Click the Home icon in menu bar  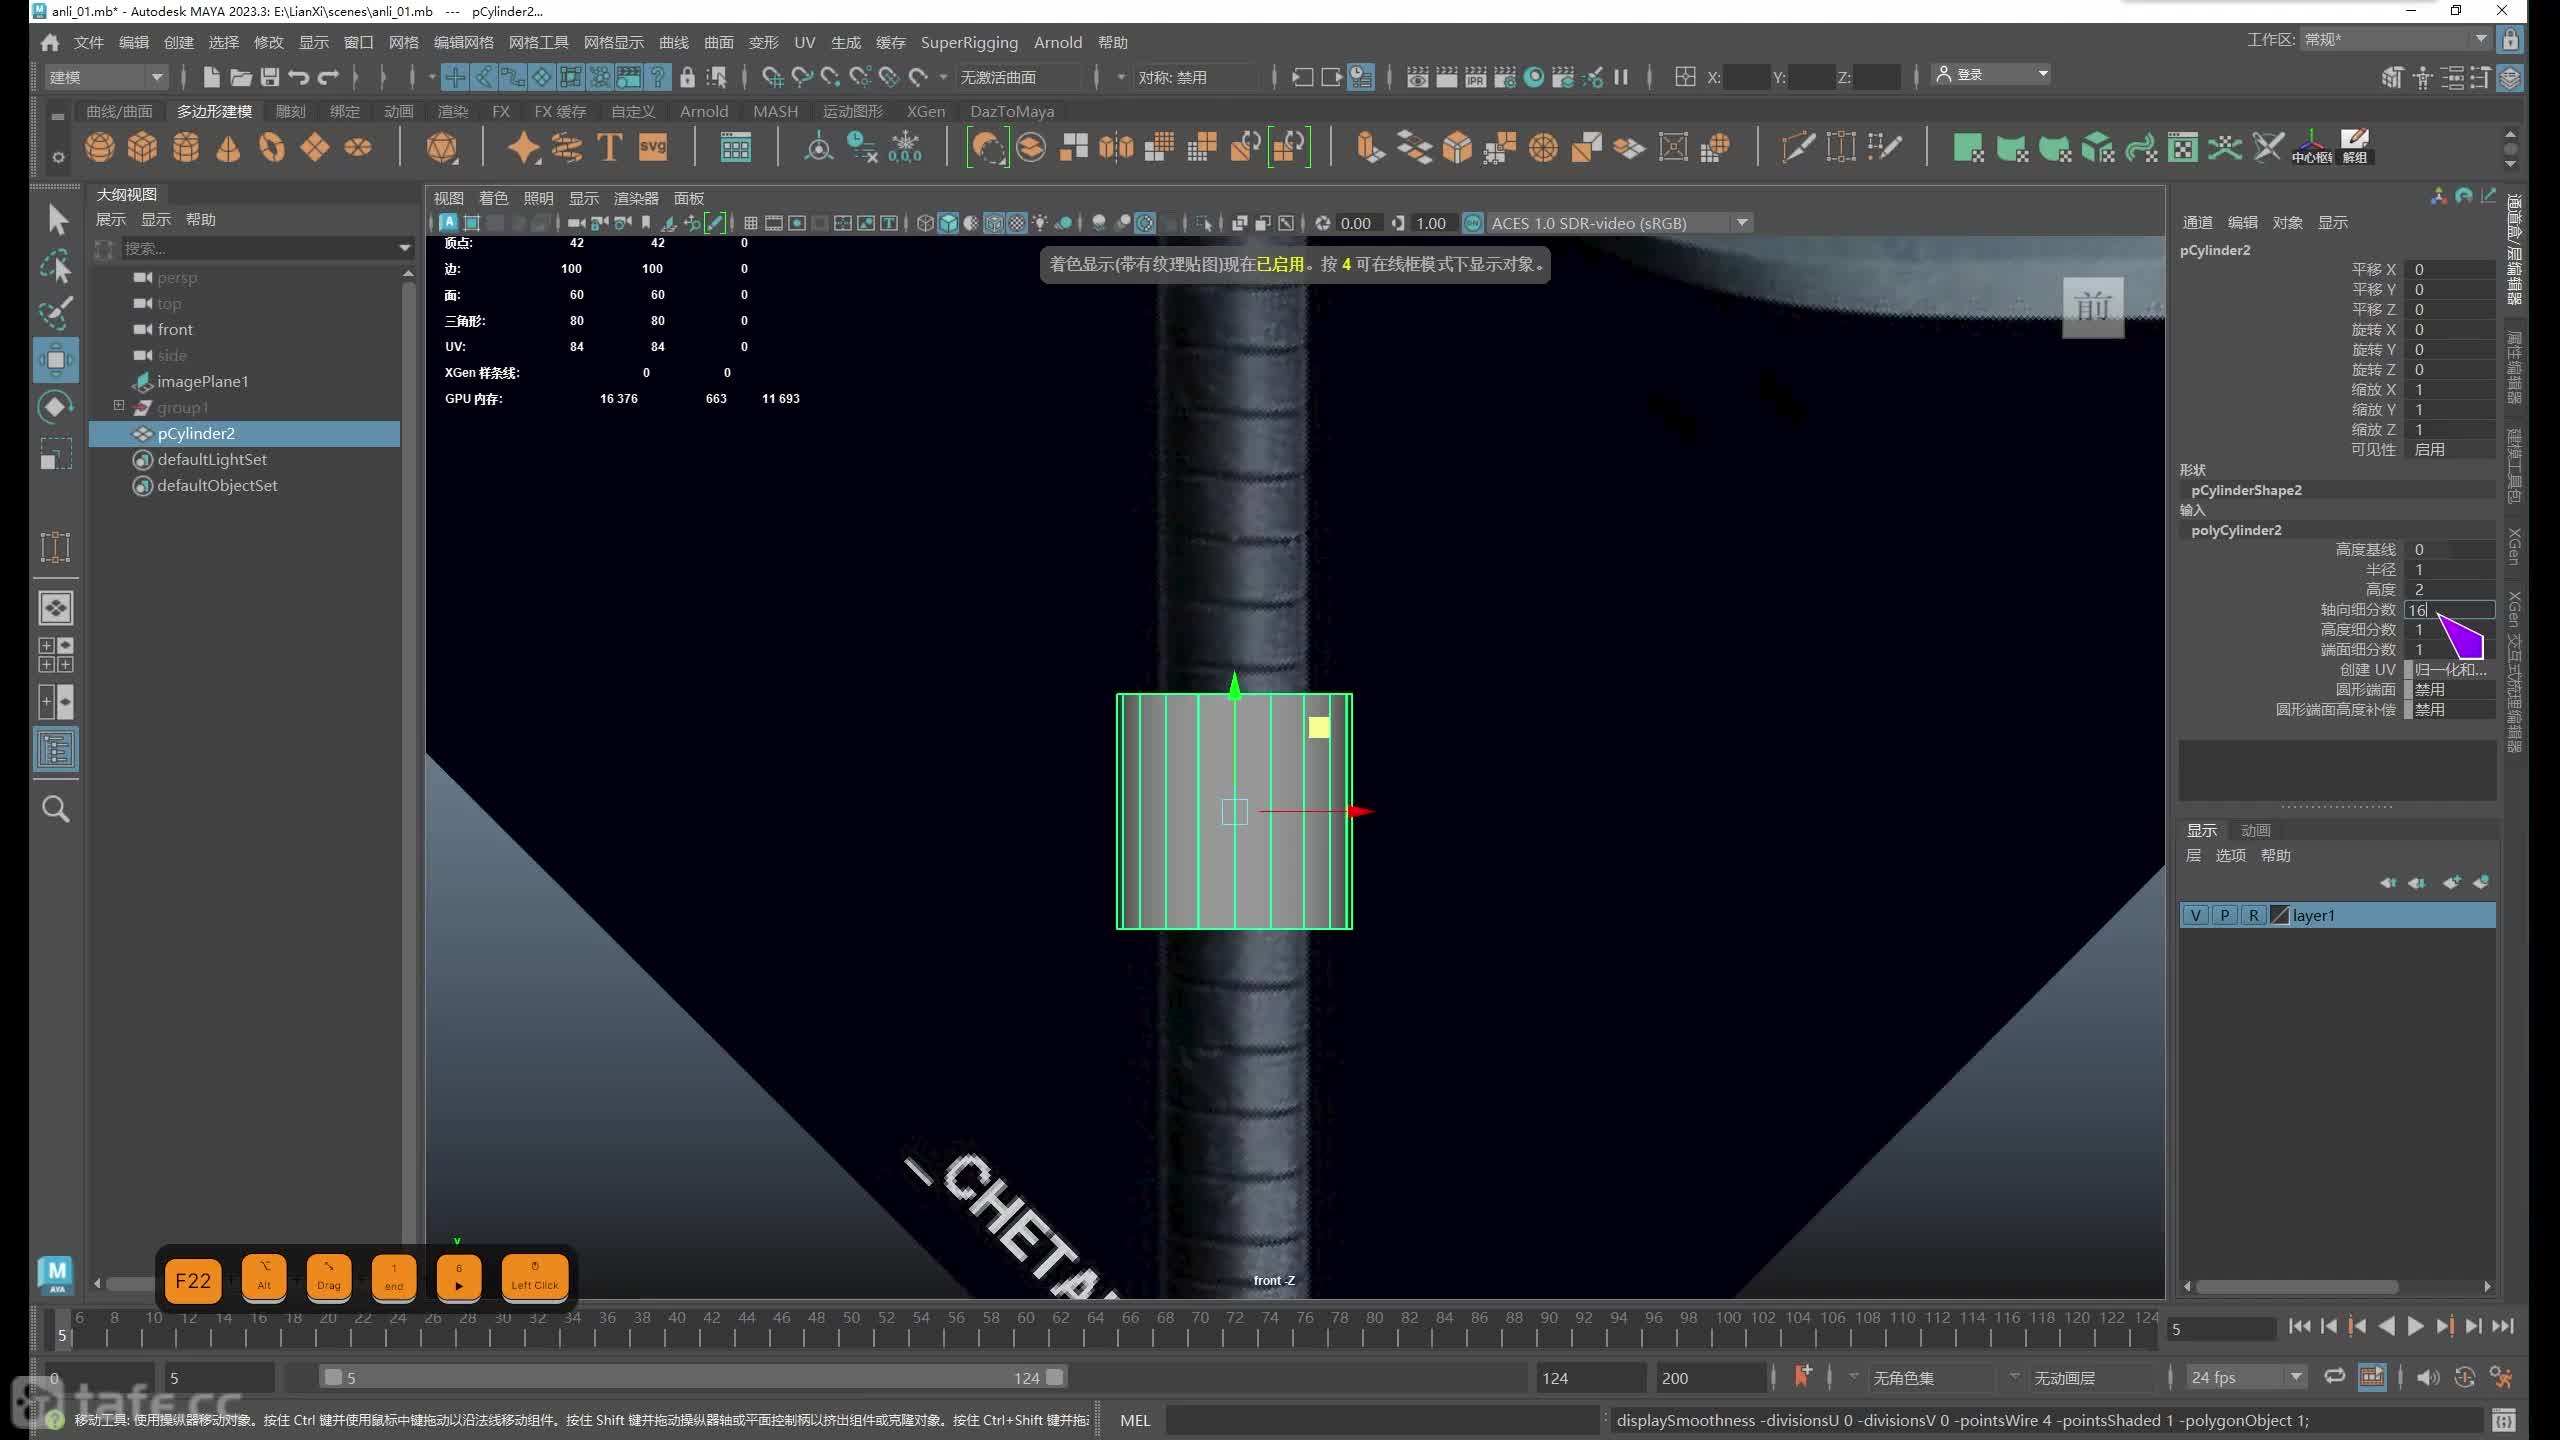50,43
